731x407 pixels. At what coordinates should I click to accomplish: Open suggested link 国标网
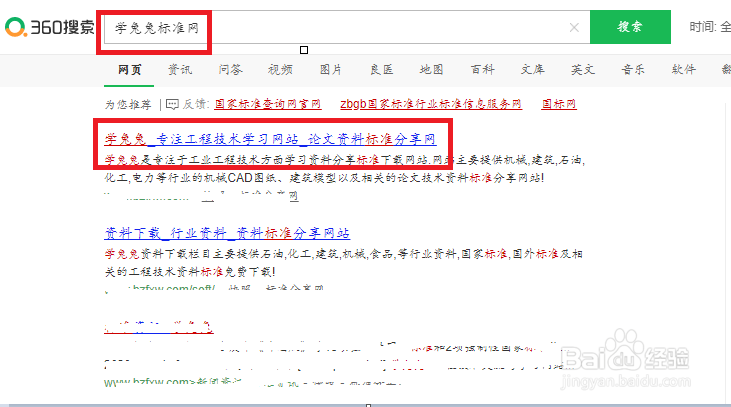tap(559, 104)
